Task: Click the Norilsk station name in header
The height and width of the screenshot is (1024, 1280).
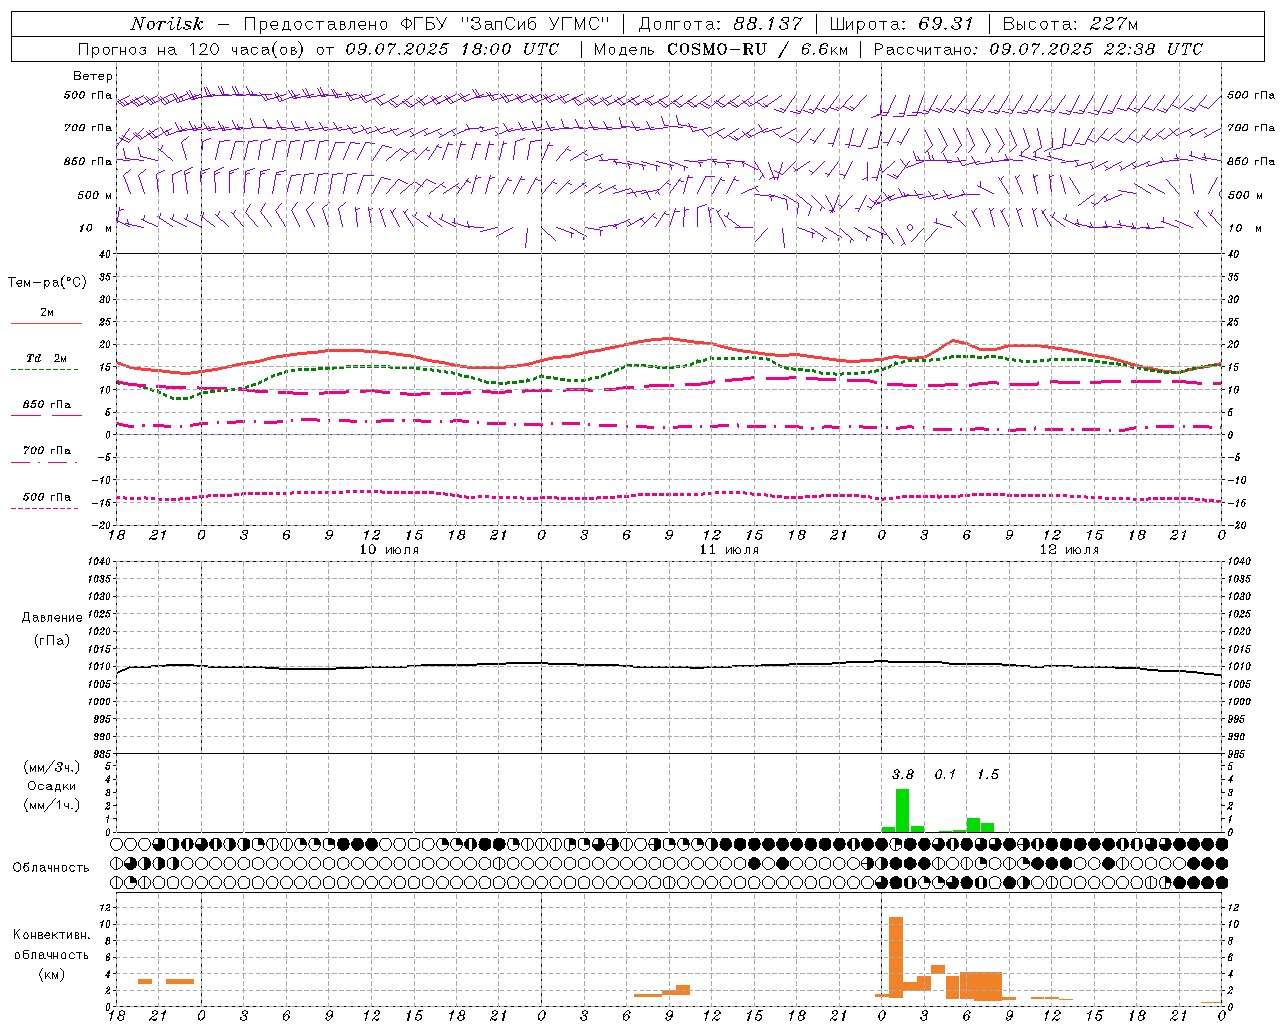Action: 167,24
